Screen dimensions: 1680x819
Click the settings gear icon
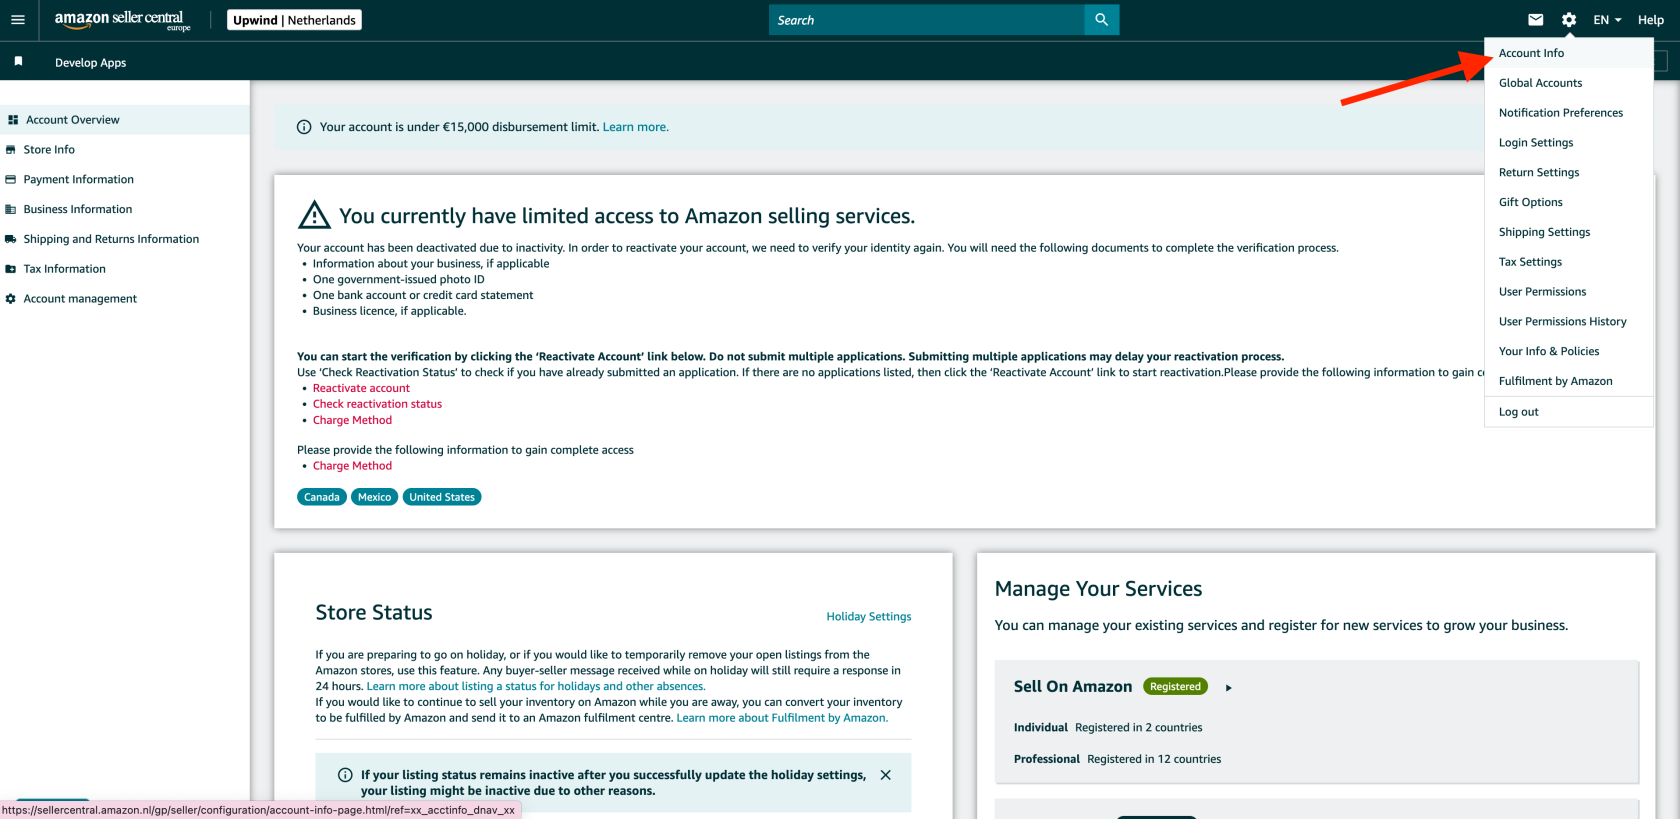pyautogui.click(x=1569, y=20)
